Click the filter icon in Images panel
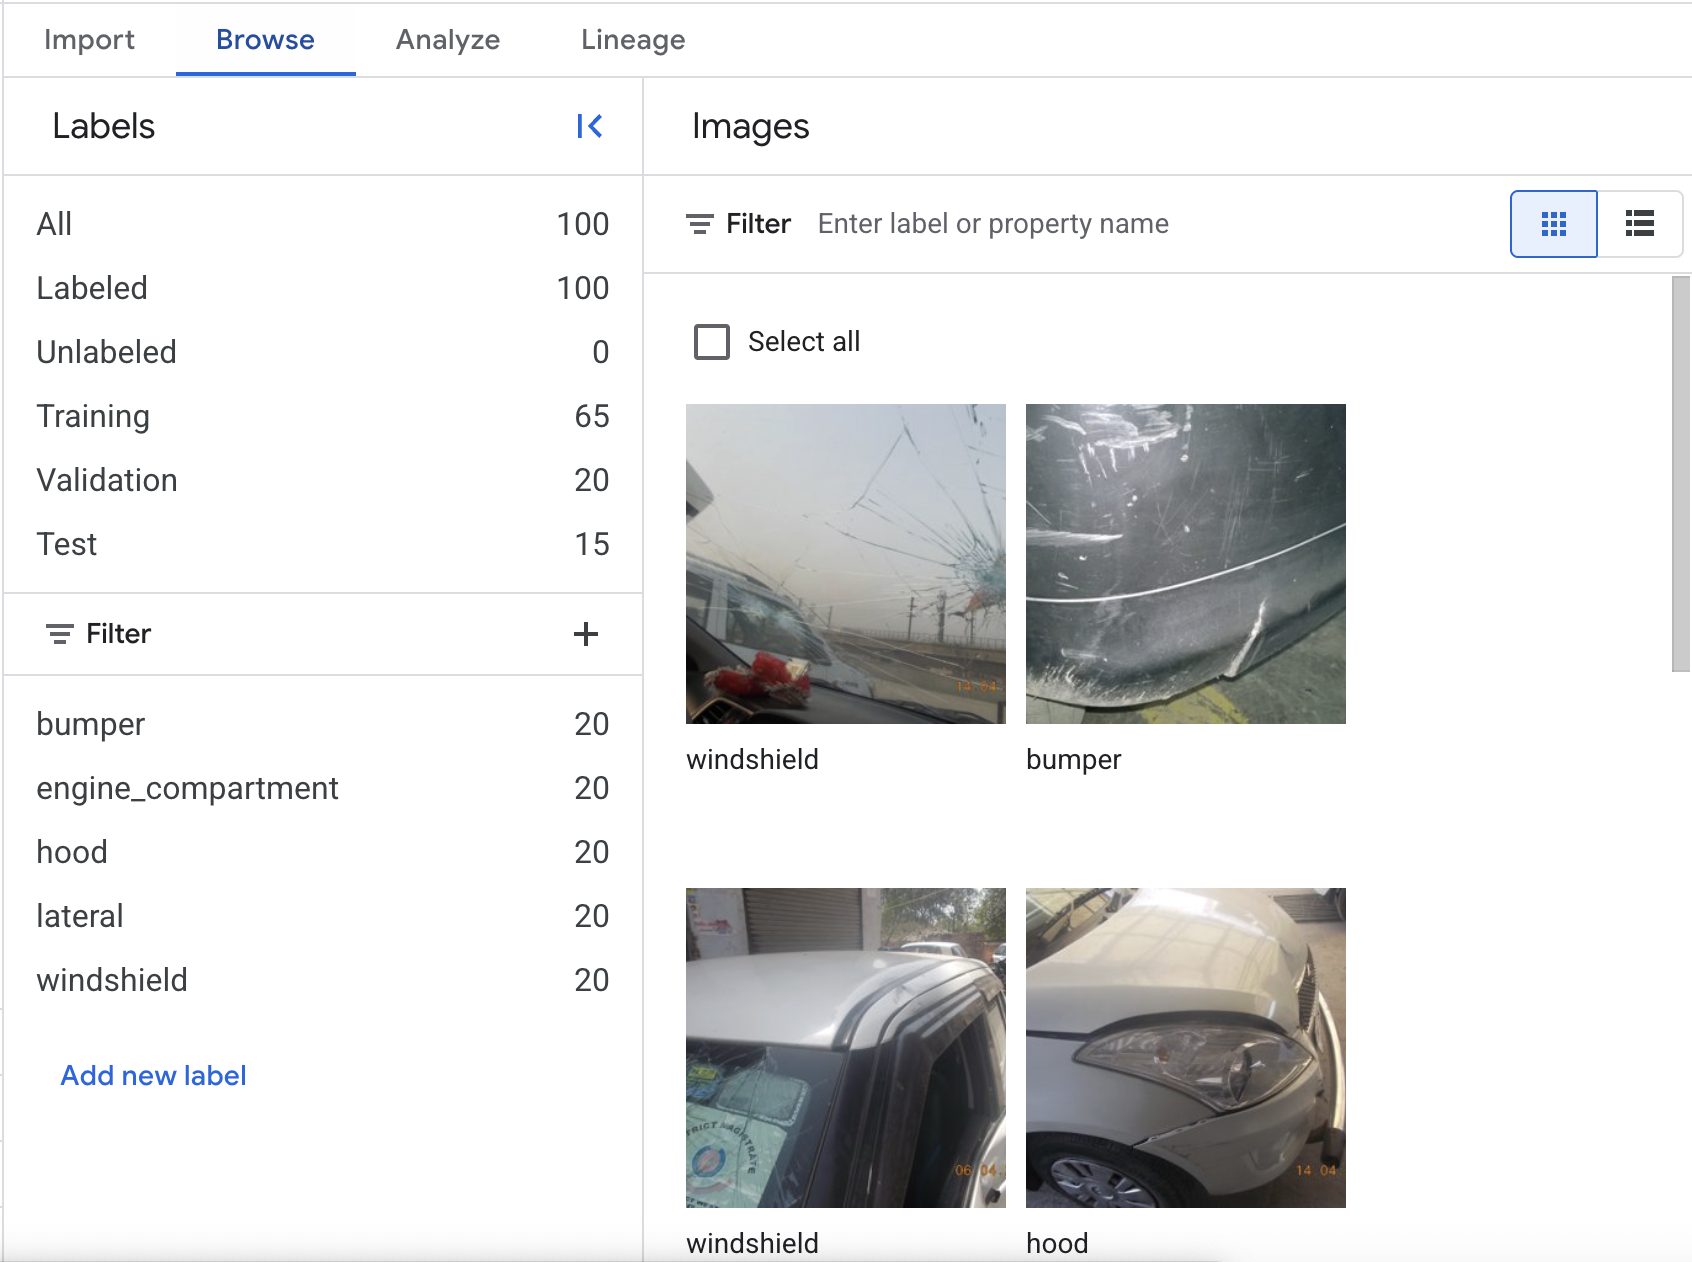1692x1262 pixels. (700, 224)
